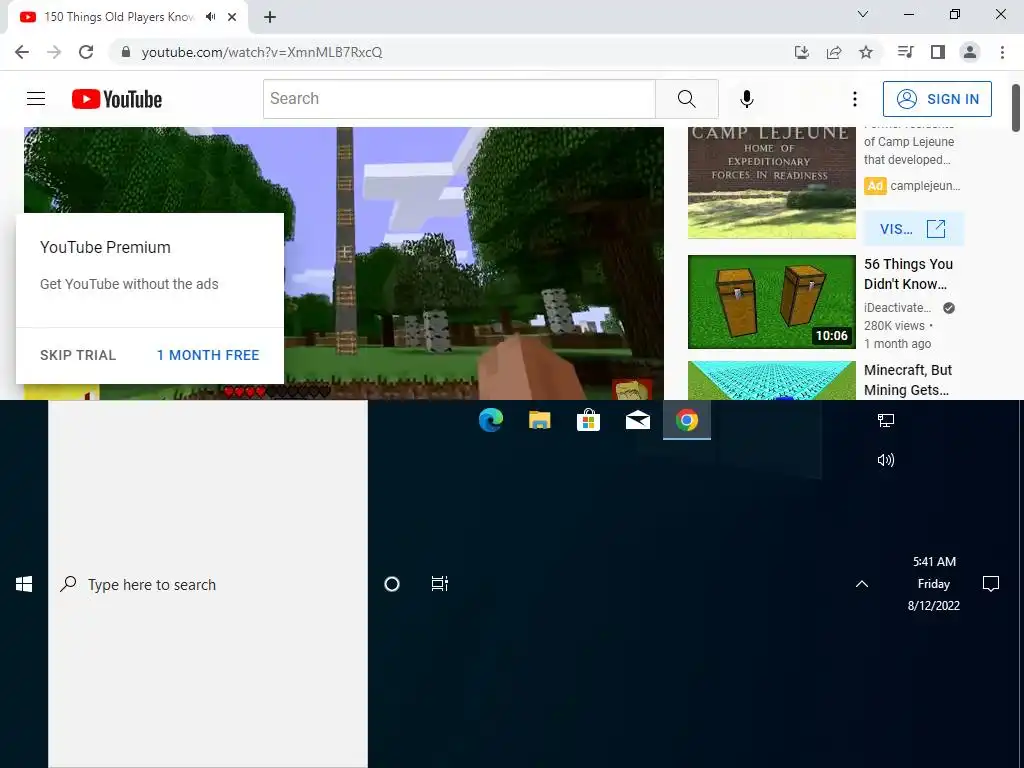Viewport: 1024px width, 768px height.
Task: Install app via address bar download icon
Action: pyautogui.click(x=802, y=52)
